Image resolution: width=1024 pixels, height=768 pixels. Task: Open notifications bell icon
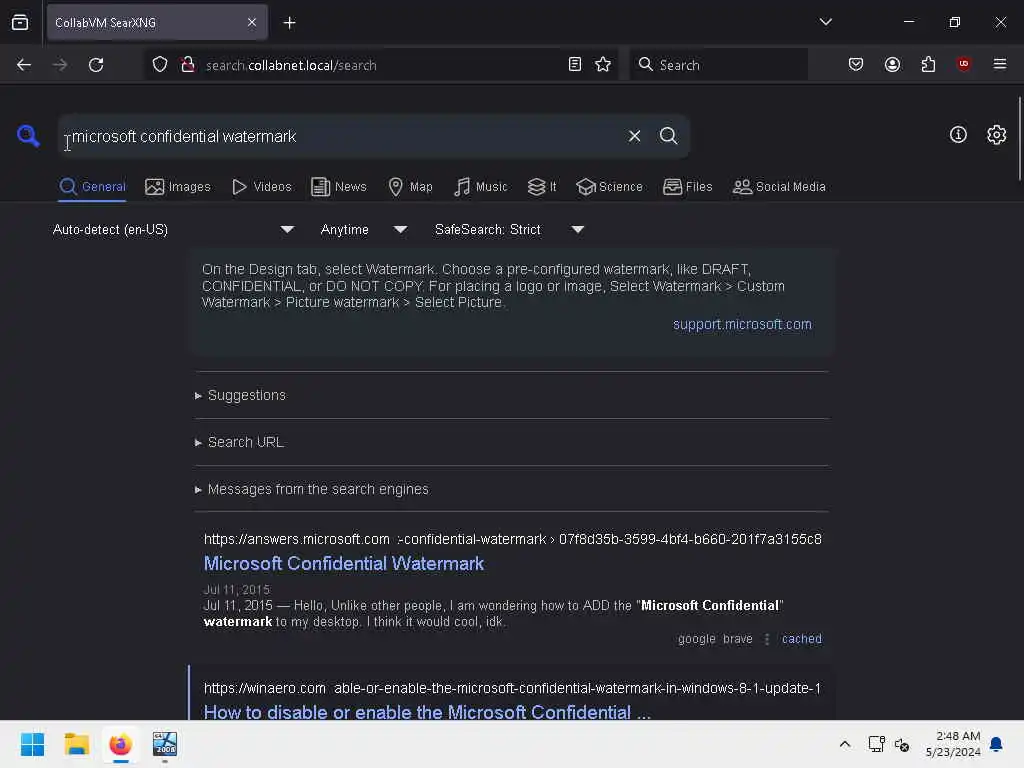pos(996,744)
